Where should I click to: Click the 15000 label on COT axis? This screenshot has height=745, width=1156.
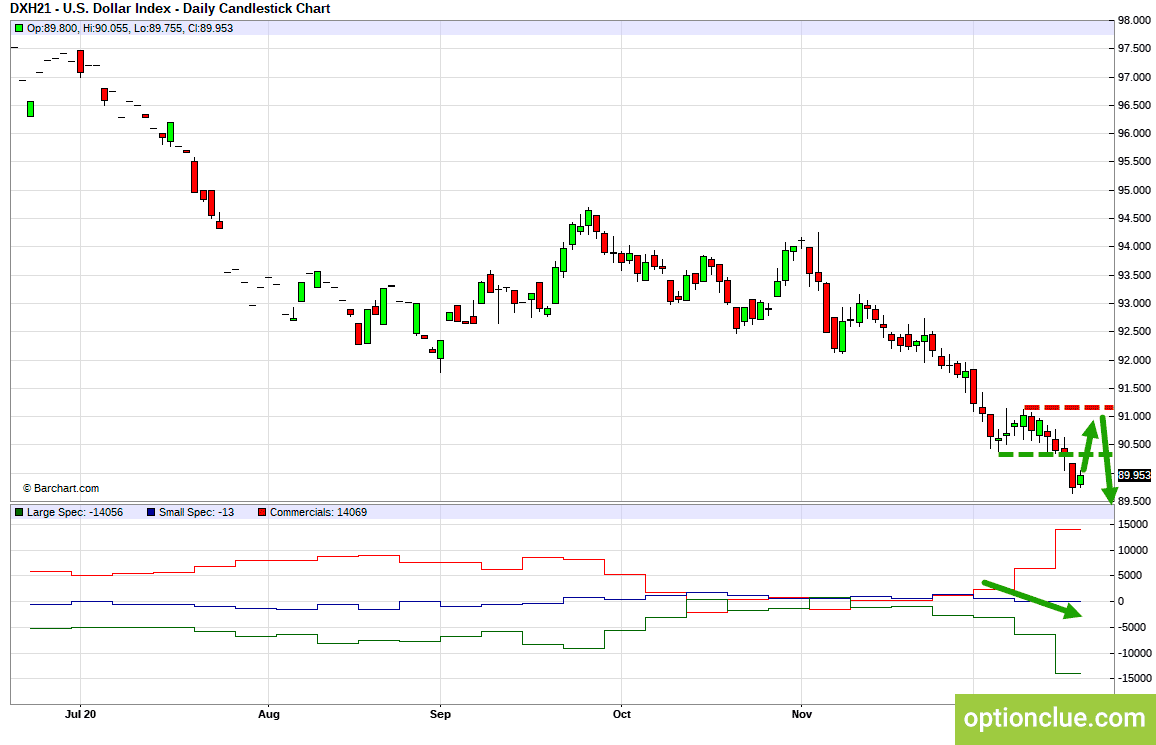tap(1135, 524)
